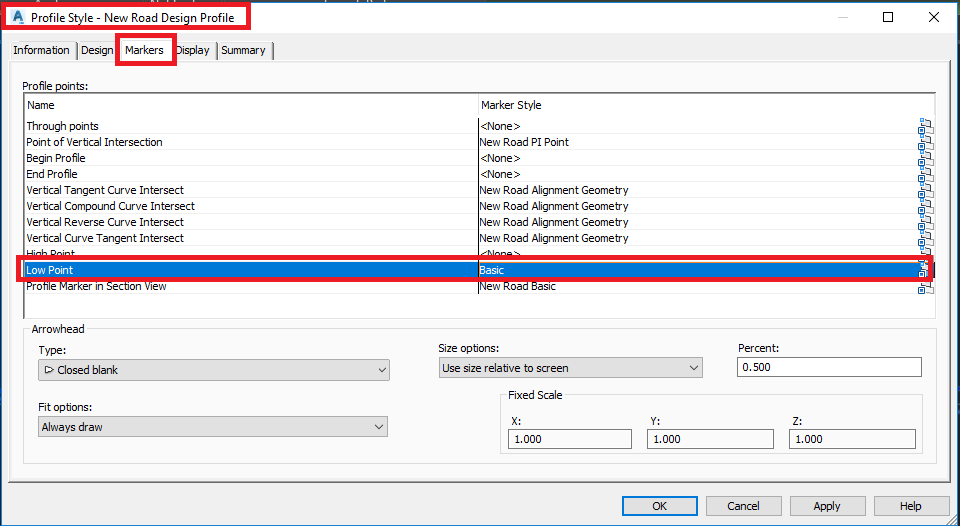The height and width of the screenshot is (526, 960).
Task: Confirm changes with the OK button
Action: coord(659,506)
